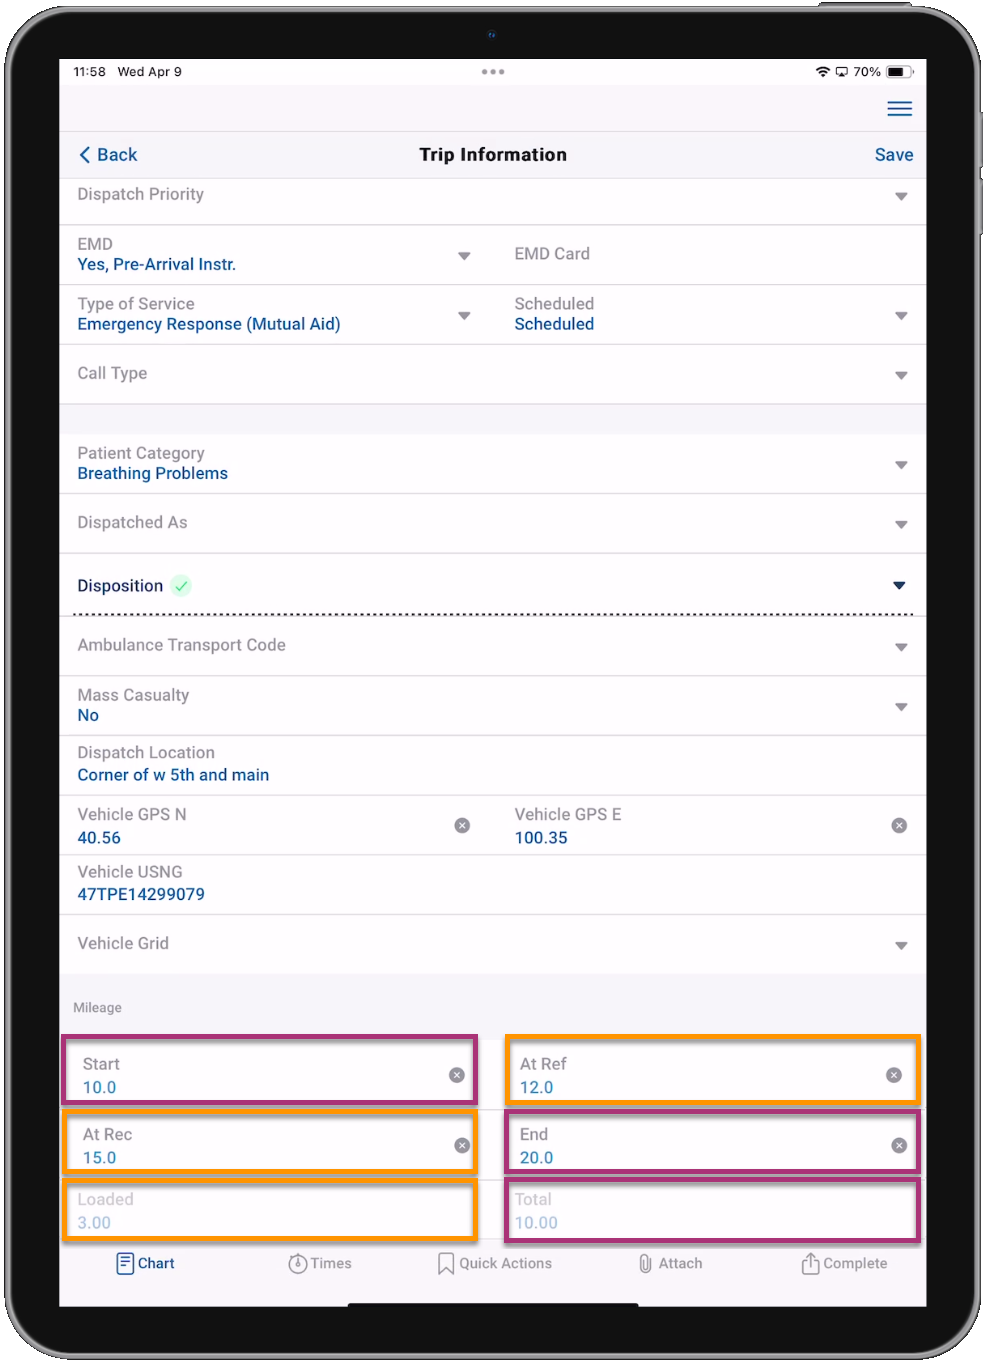
Task: Open the Complete tab
Action: point(844,1264)
